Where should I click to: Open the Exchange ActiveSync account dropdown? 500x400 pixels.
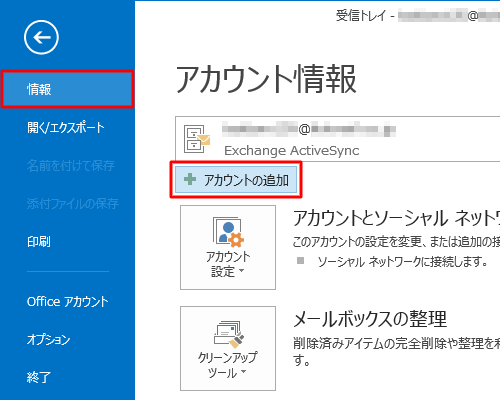(337, 139)
